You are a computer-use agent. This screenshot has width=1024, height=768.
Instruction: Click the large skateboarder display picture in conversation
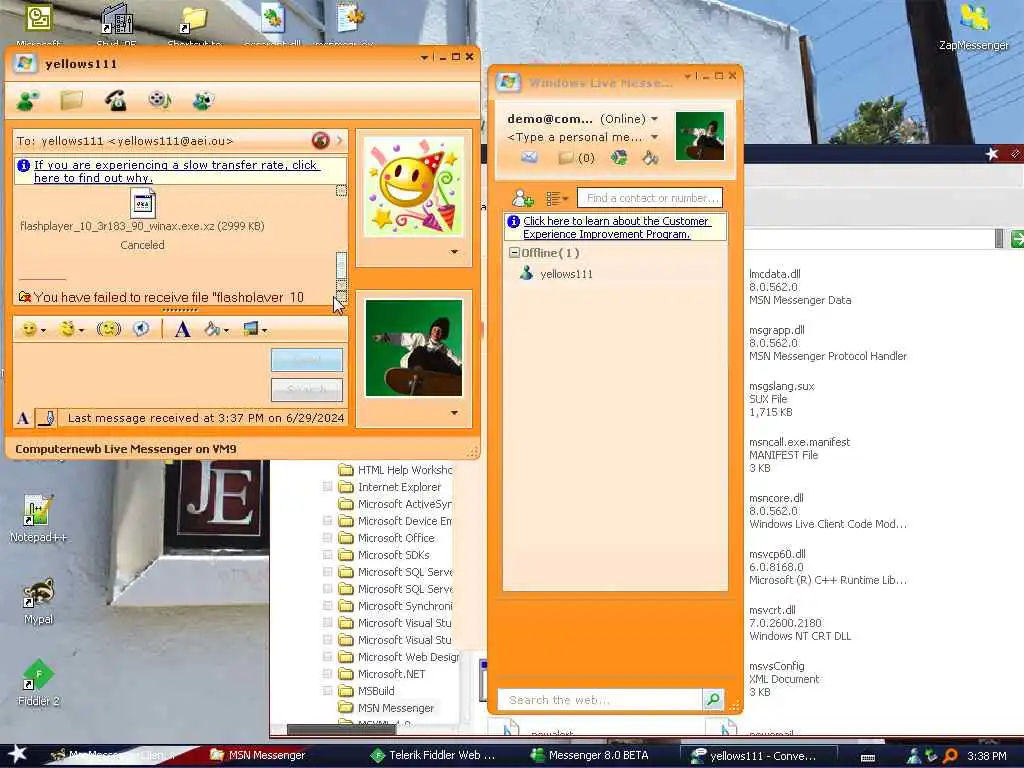413,348
